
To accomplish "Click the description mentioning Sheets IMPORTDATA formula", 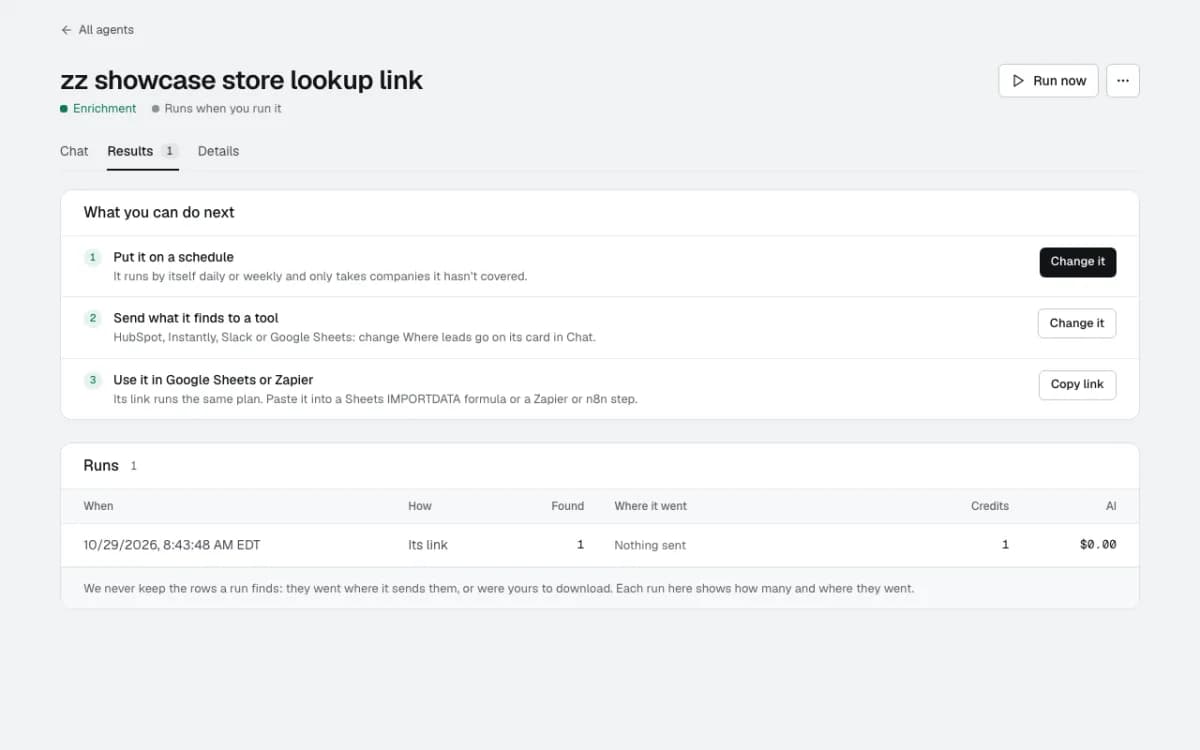I will (375, 399).
